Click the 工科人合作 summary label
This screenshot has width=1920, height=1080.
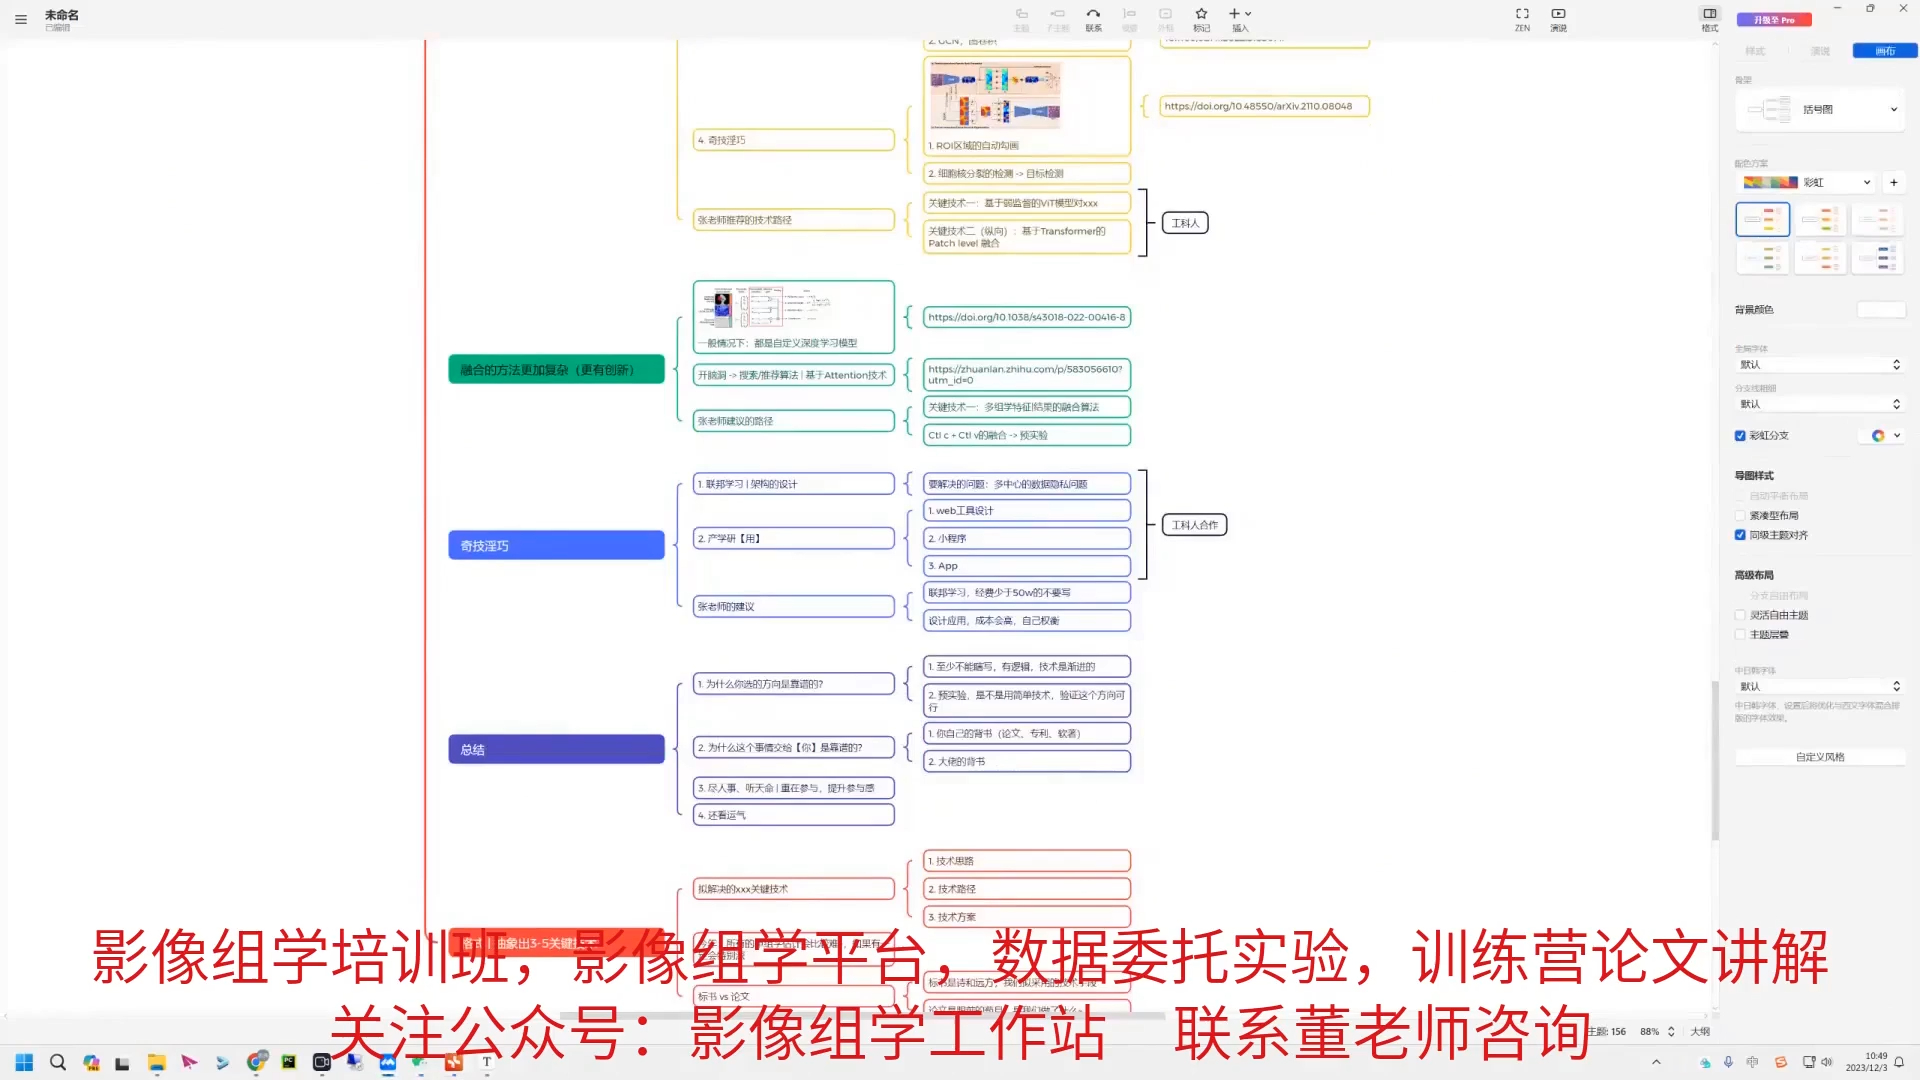coord(1195,525)
